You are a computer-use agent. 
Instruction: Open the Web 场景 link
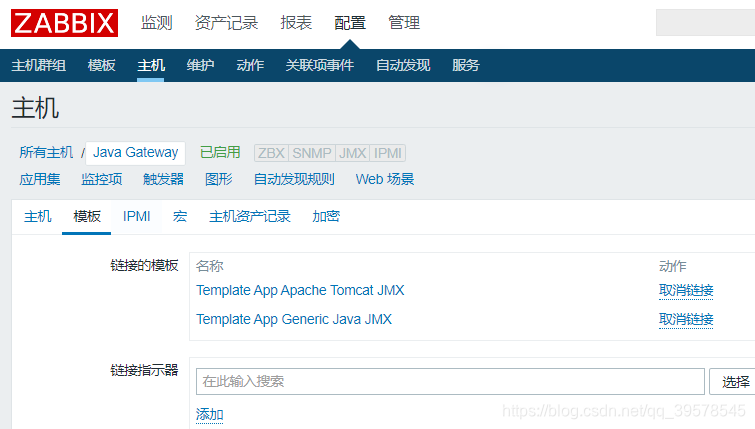[385, 179]
